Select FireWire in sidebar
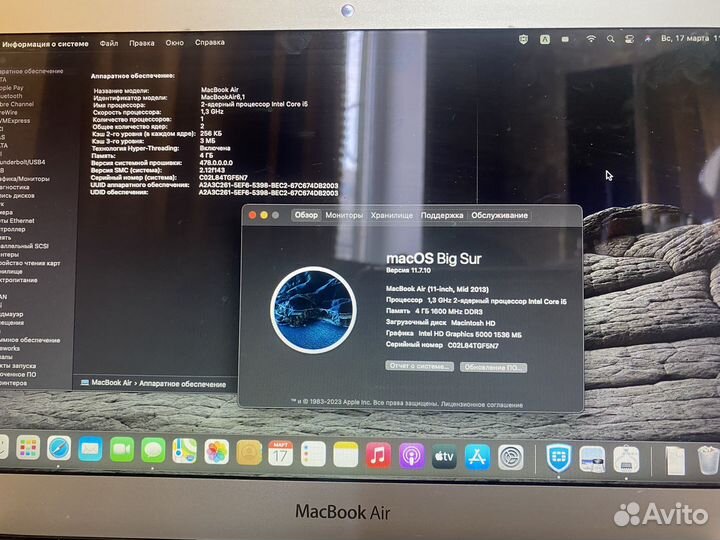Image resolution: width=720 pixels, height=540 pixels. [9, 112]
